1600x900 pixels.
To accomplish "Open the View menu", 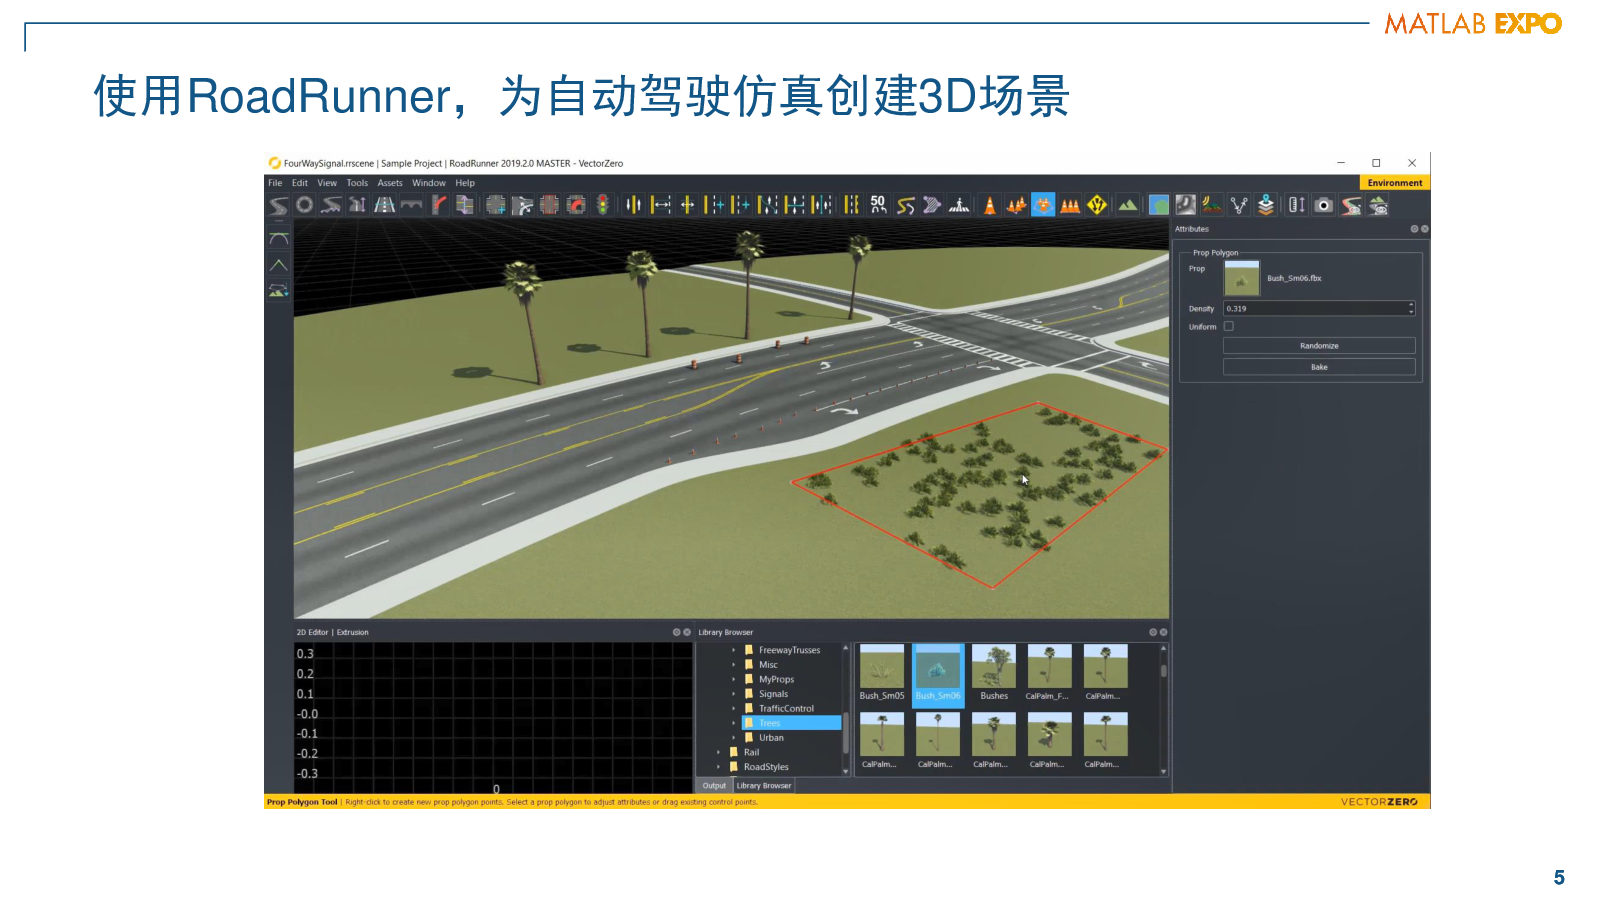I will tap(327, 183).
